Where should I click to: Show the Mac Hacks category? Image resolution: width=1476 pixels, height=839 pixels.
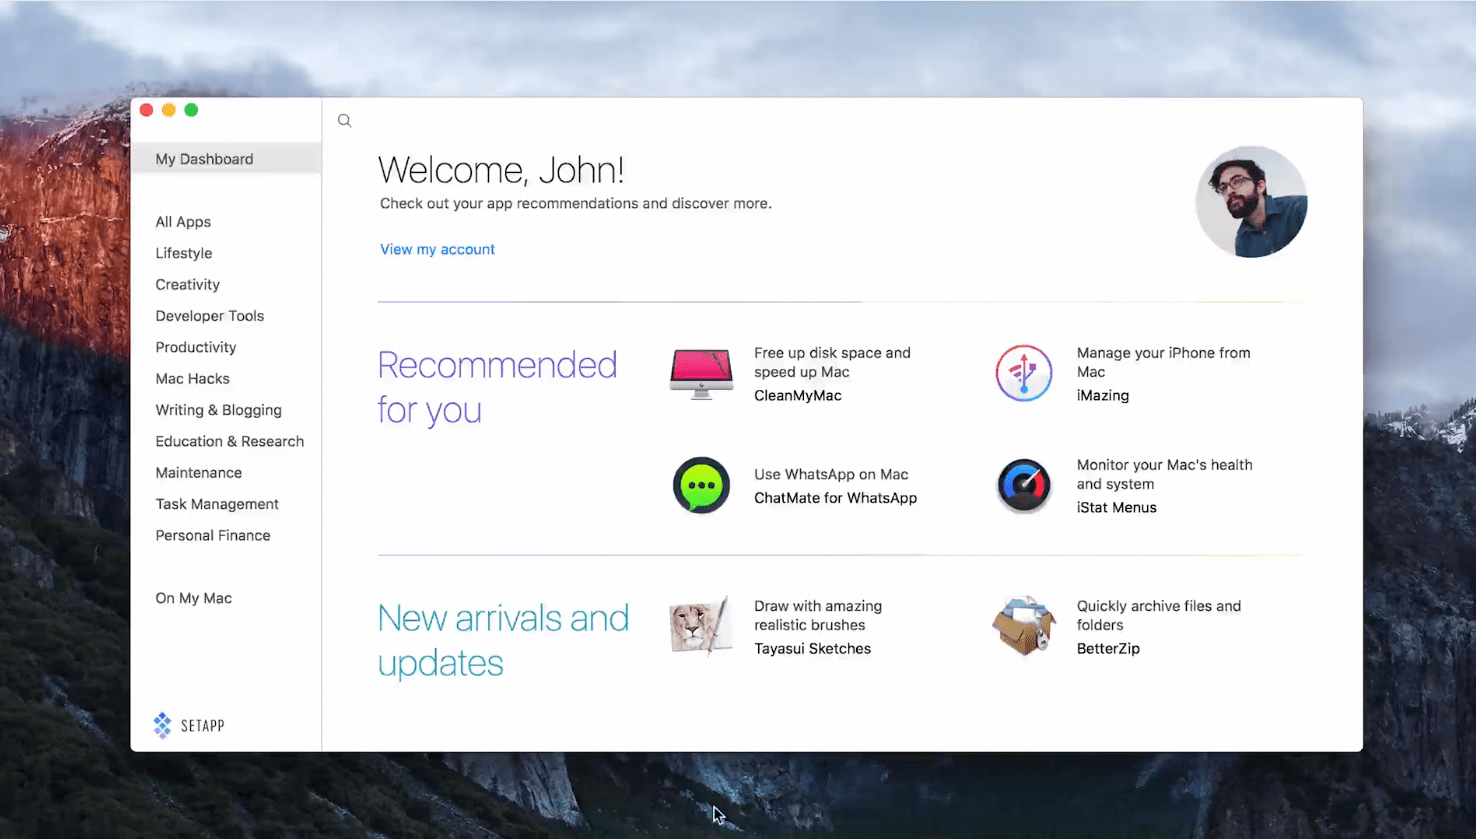[x=192, y=379]
